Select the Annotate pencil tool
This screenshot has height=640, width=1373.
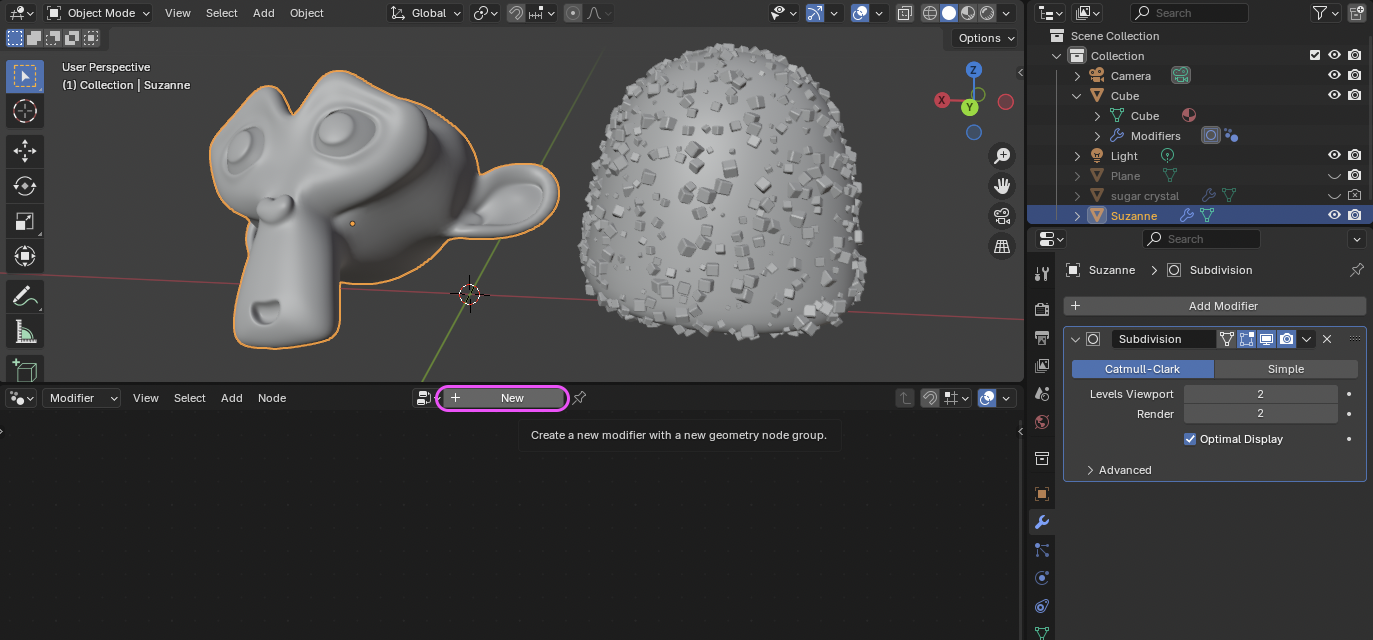coord(25,296)
